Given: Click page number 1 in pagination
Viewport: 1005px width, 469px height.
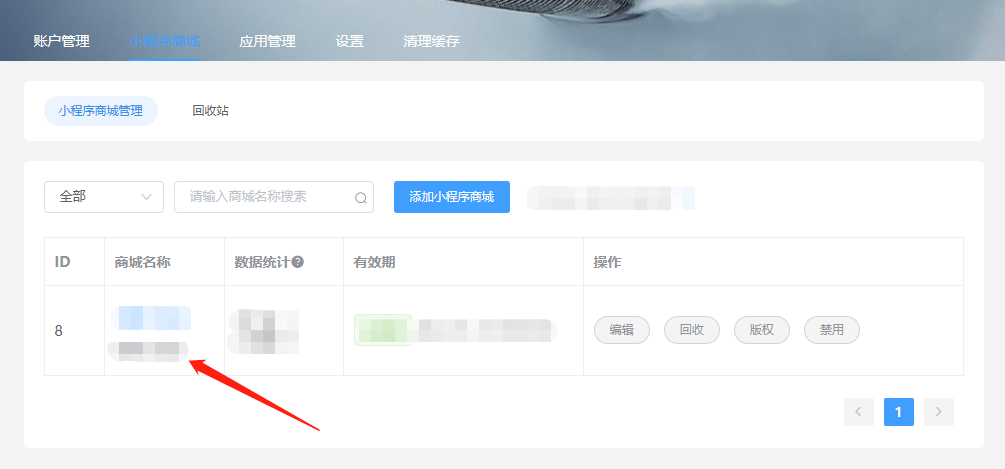Looking at the screenshot, I should click(x=899, y=412).
